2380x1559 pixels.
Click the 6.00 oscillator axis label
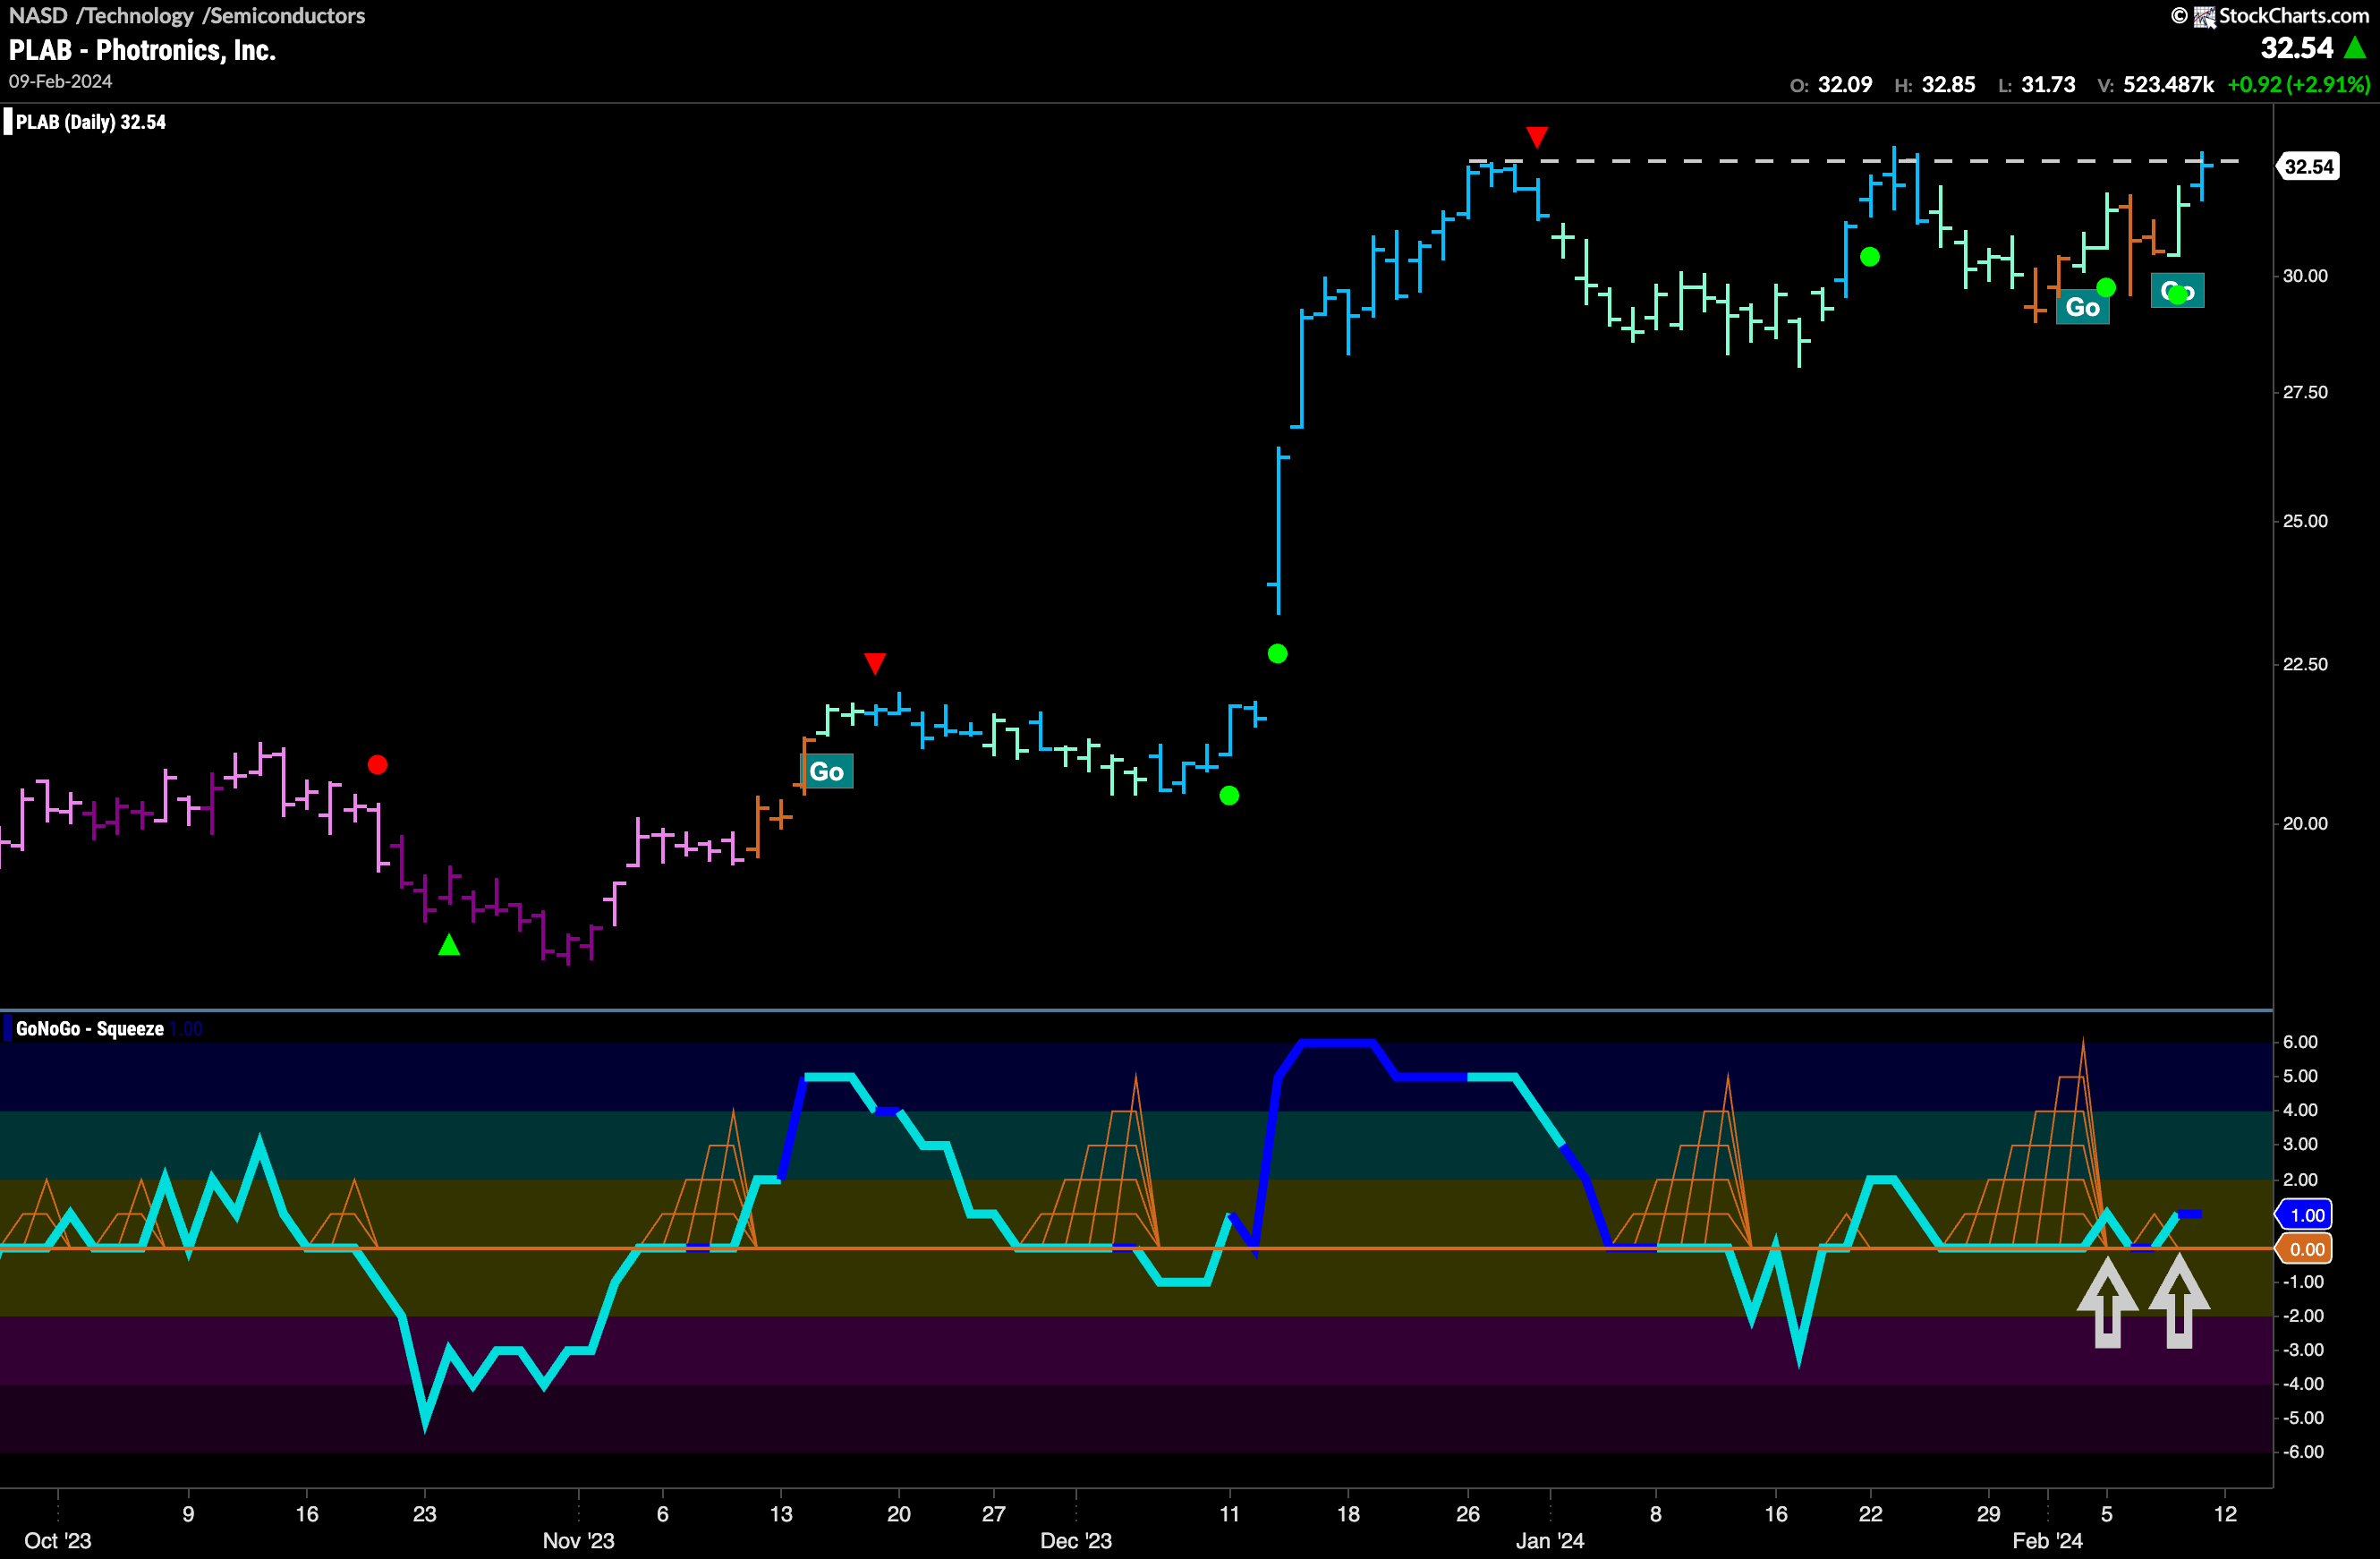coord(2300,1042)
